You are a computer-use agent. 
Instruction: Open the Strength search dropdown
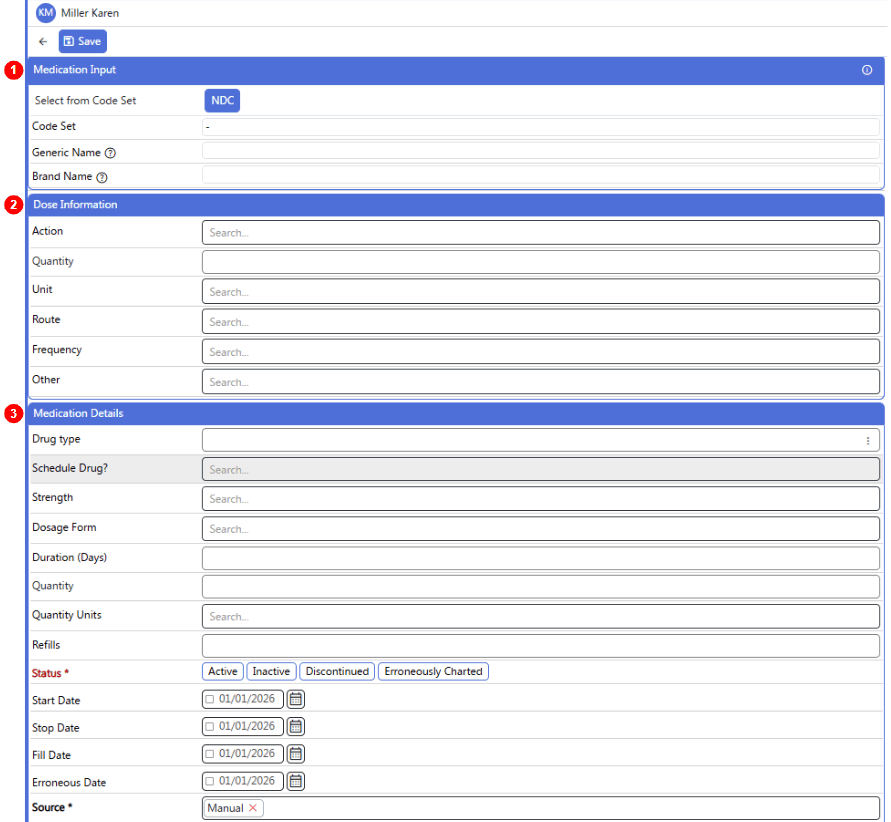[x=541, y=499]
